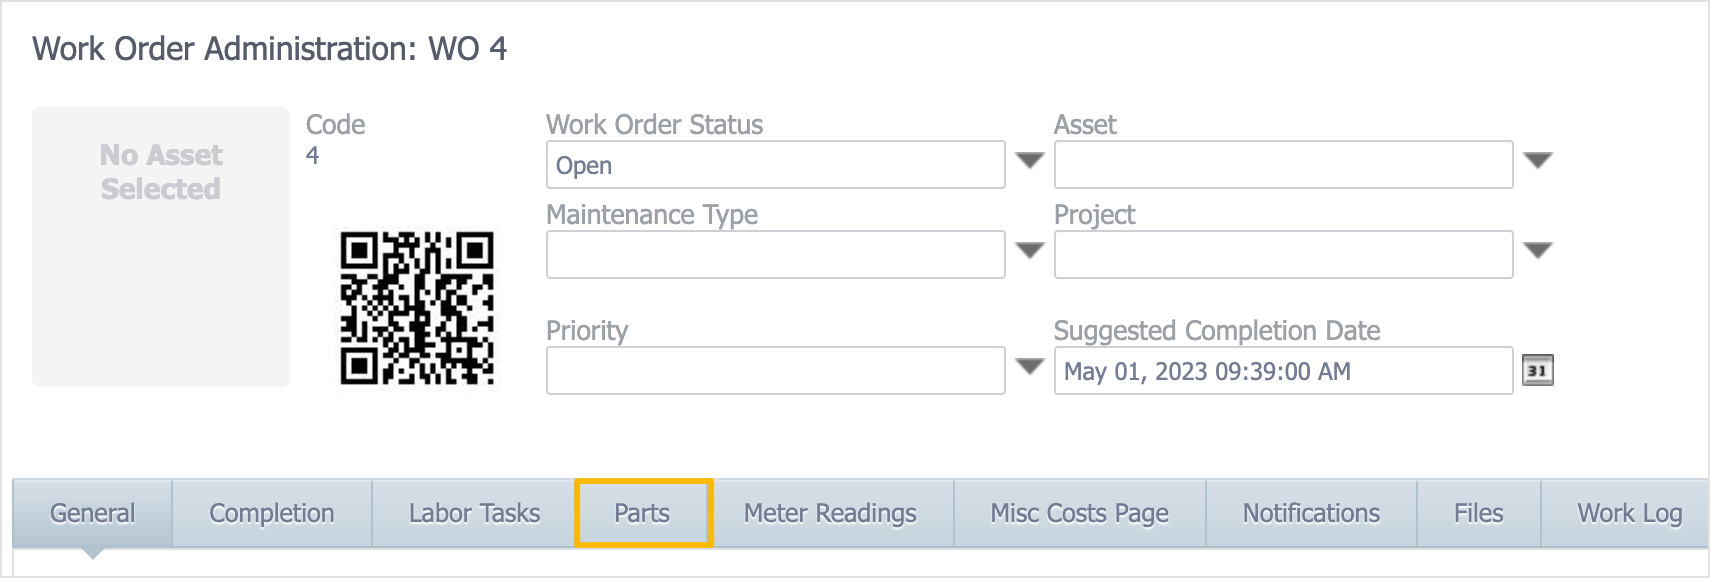Viewport: 1710px width, 578px height.
Task: Expand the Priority dropdown arrow
Action: (1030, 366)
